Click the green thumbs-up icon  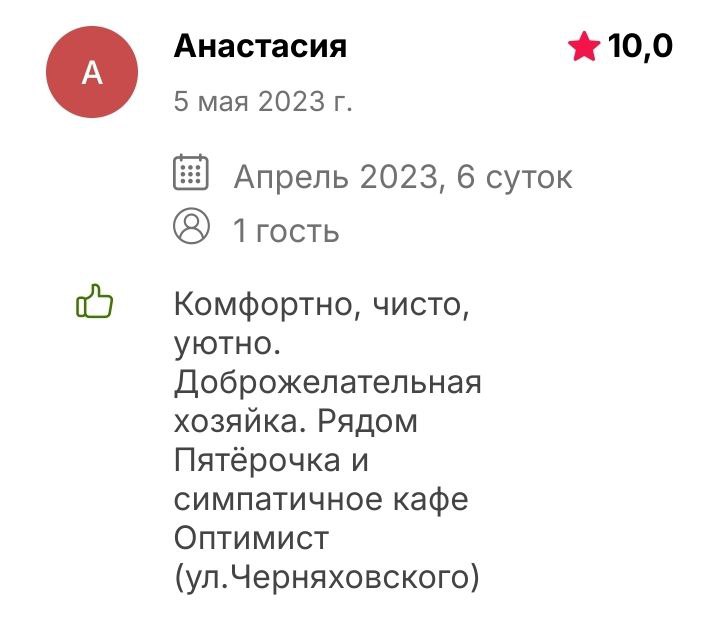(x=95, y=303)
